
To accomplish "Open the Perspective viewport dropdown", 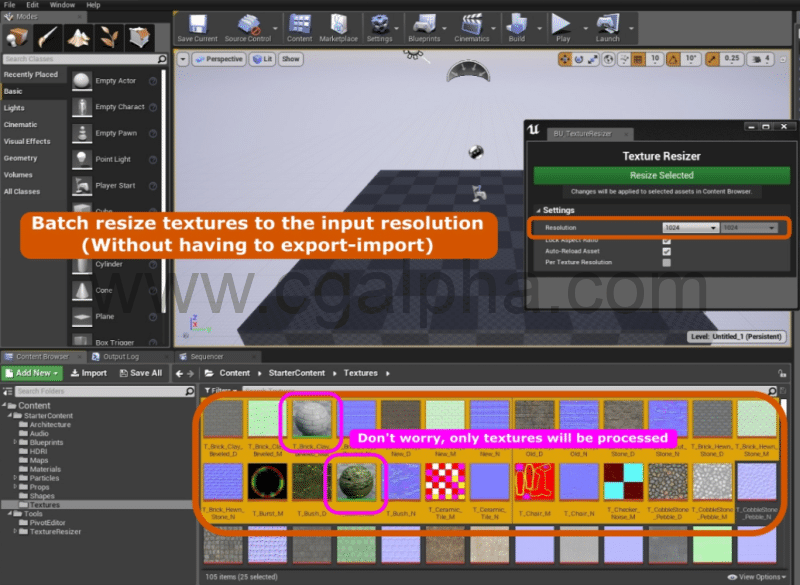I will (219, 60).
